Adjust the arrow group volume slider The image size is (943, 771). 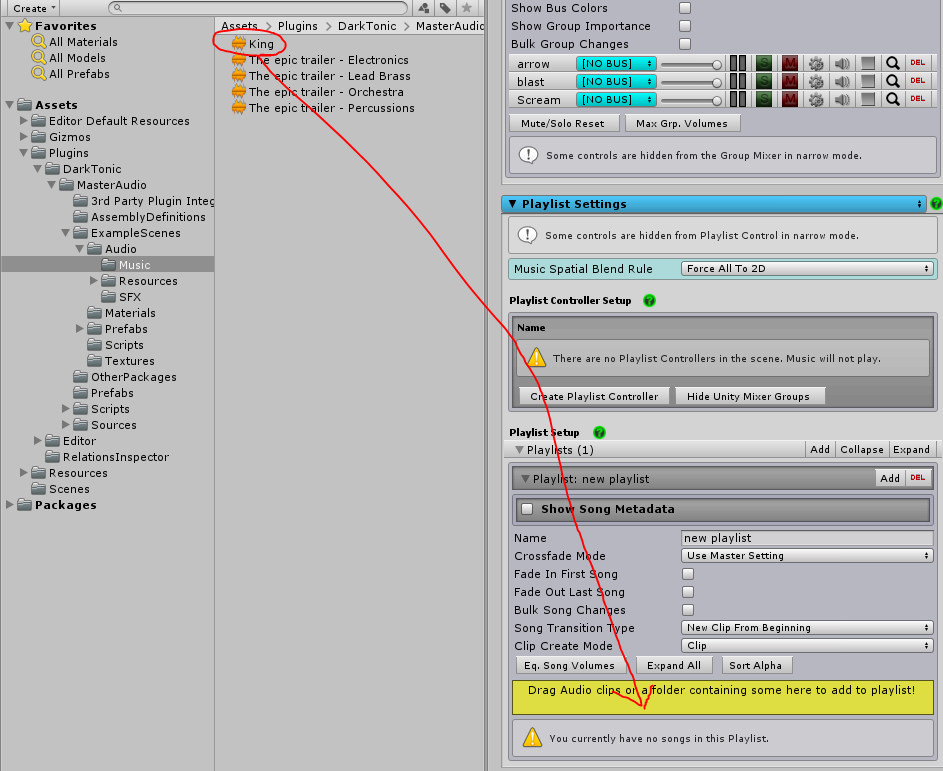coord(690,63)
